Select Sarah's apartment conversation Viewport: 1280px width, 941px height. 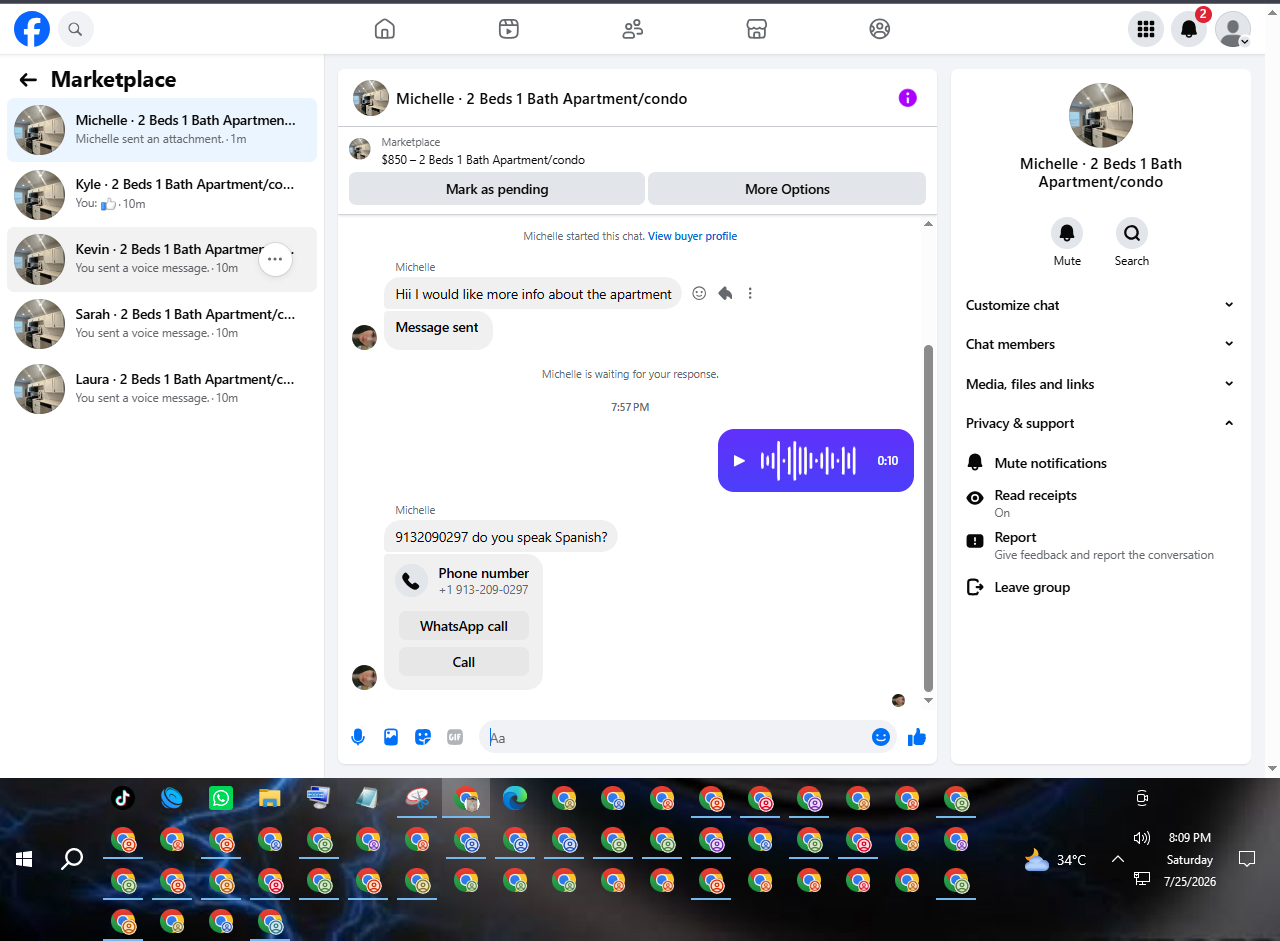pos(162,324)
